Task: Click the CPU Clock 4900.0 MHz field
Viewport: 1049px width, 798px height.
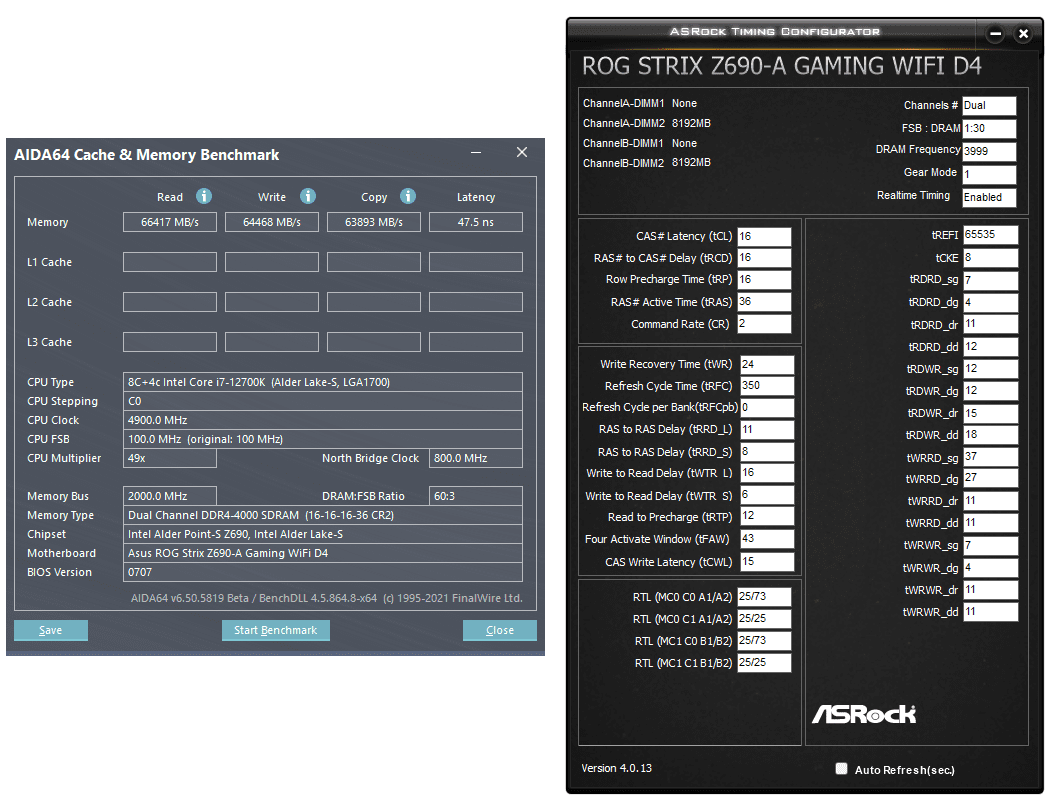Action: point(322,420)
